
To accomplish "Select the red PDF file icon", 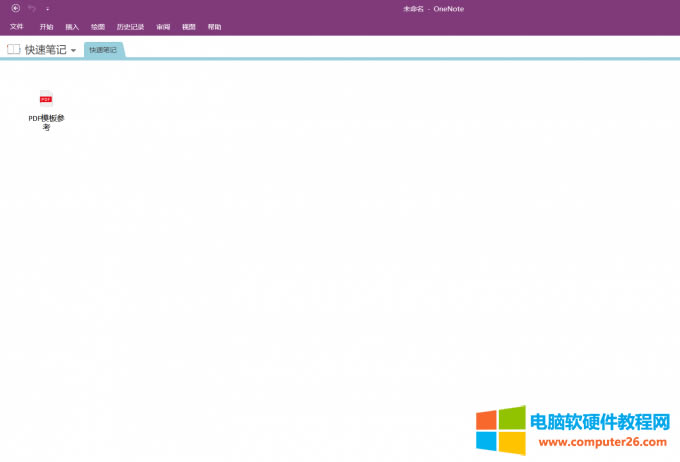I will click(46, 97).
